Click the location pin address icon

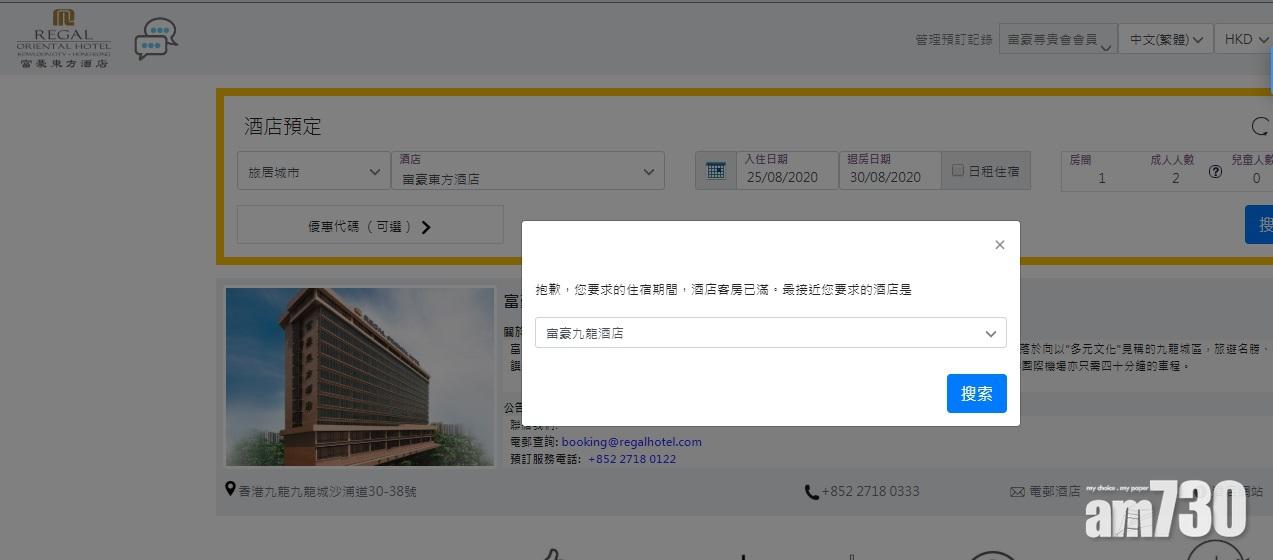pos(231,490)
